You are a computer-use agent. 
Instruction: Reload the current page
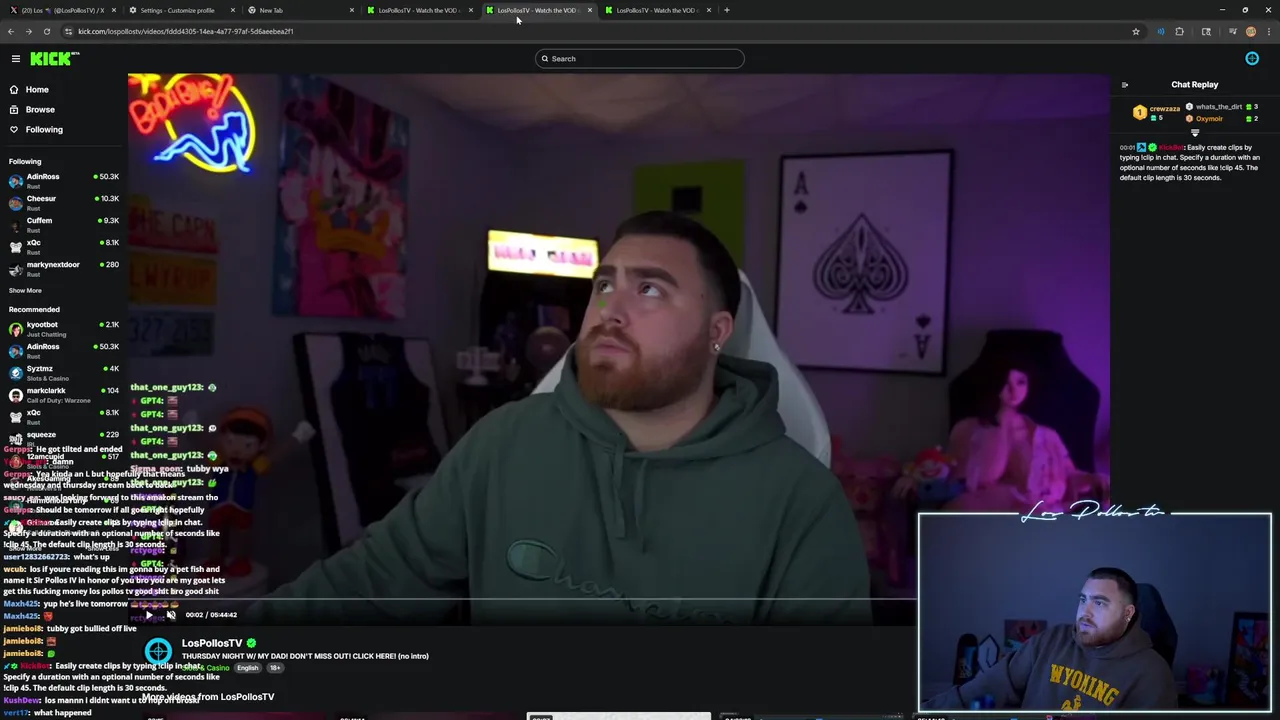[x=46, y=31]
